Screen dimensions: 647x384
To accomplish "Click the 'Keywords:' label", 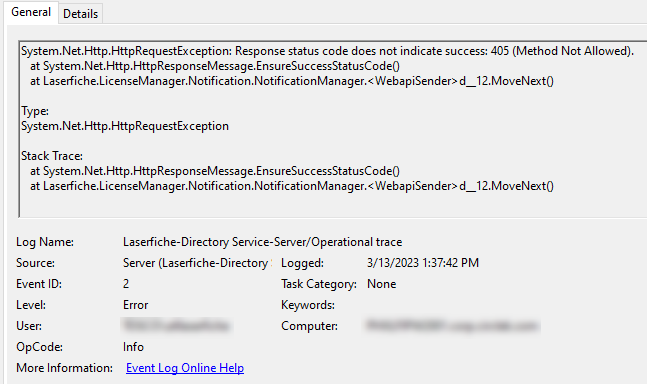I will pyautogui.click(x=308, y=305).
